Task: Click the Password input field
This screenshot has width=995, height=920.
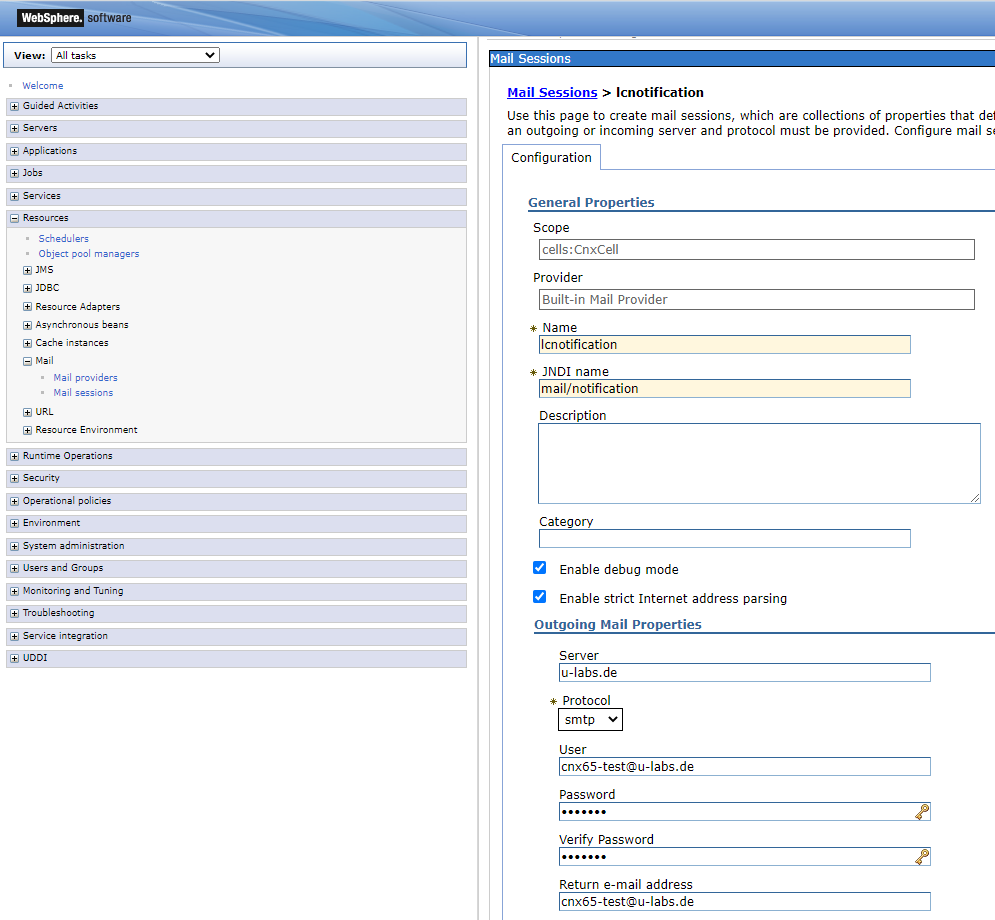Action: pyautogui.click(x=744, y=812)
